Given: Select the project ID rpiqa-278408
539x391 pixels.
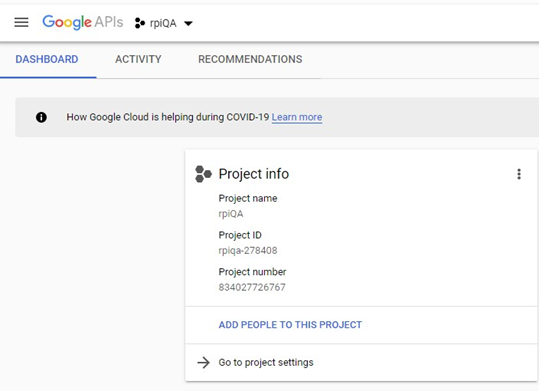Looking at the screenshot, I should click(248, 250).
